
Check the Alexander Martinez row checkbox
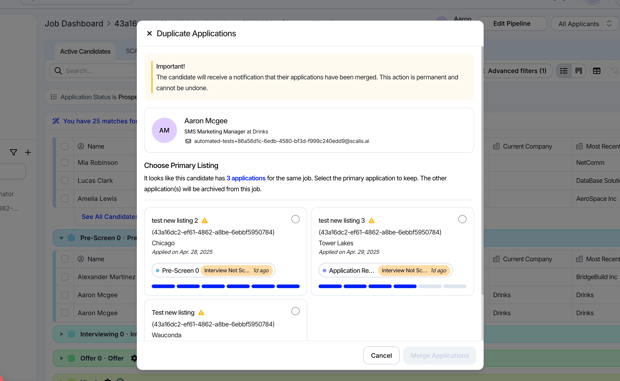point(65,277)
